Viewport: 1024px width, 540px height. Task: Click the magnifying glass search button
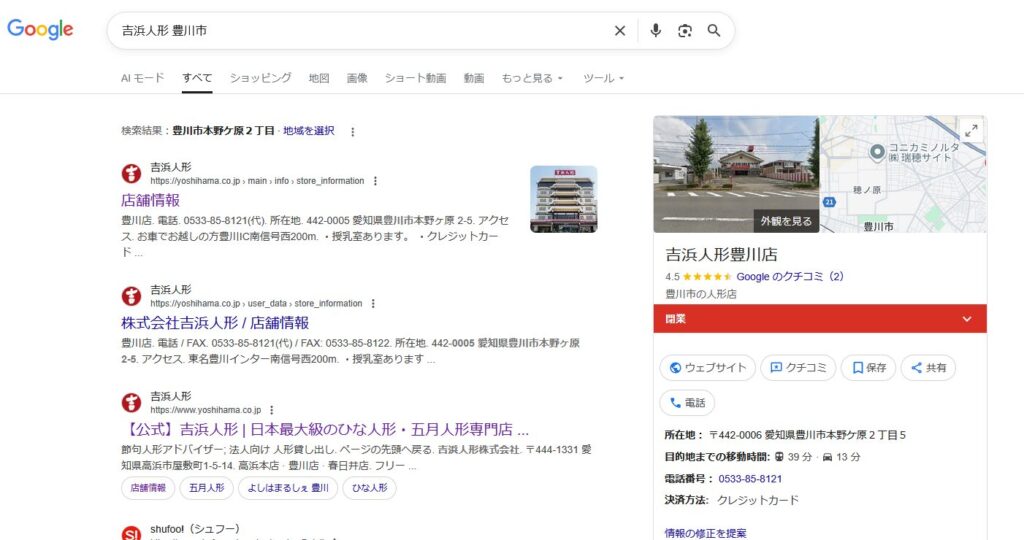point(714,31)
